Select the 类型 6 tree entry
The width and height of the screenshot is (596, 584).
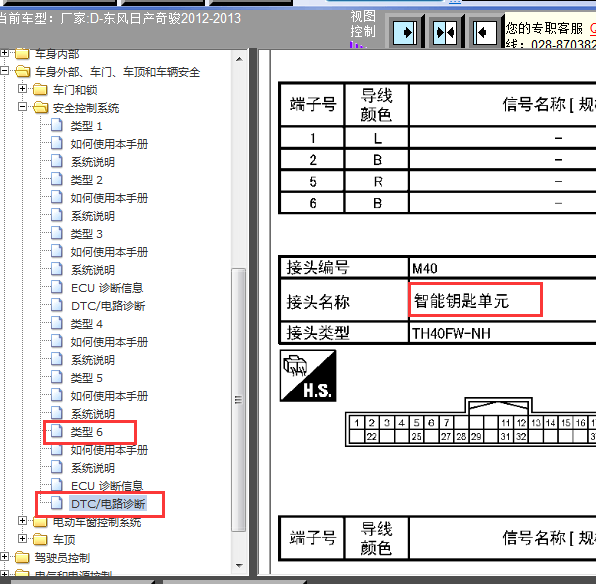tap(87, 432)
